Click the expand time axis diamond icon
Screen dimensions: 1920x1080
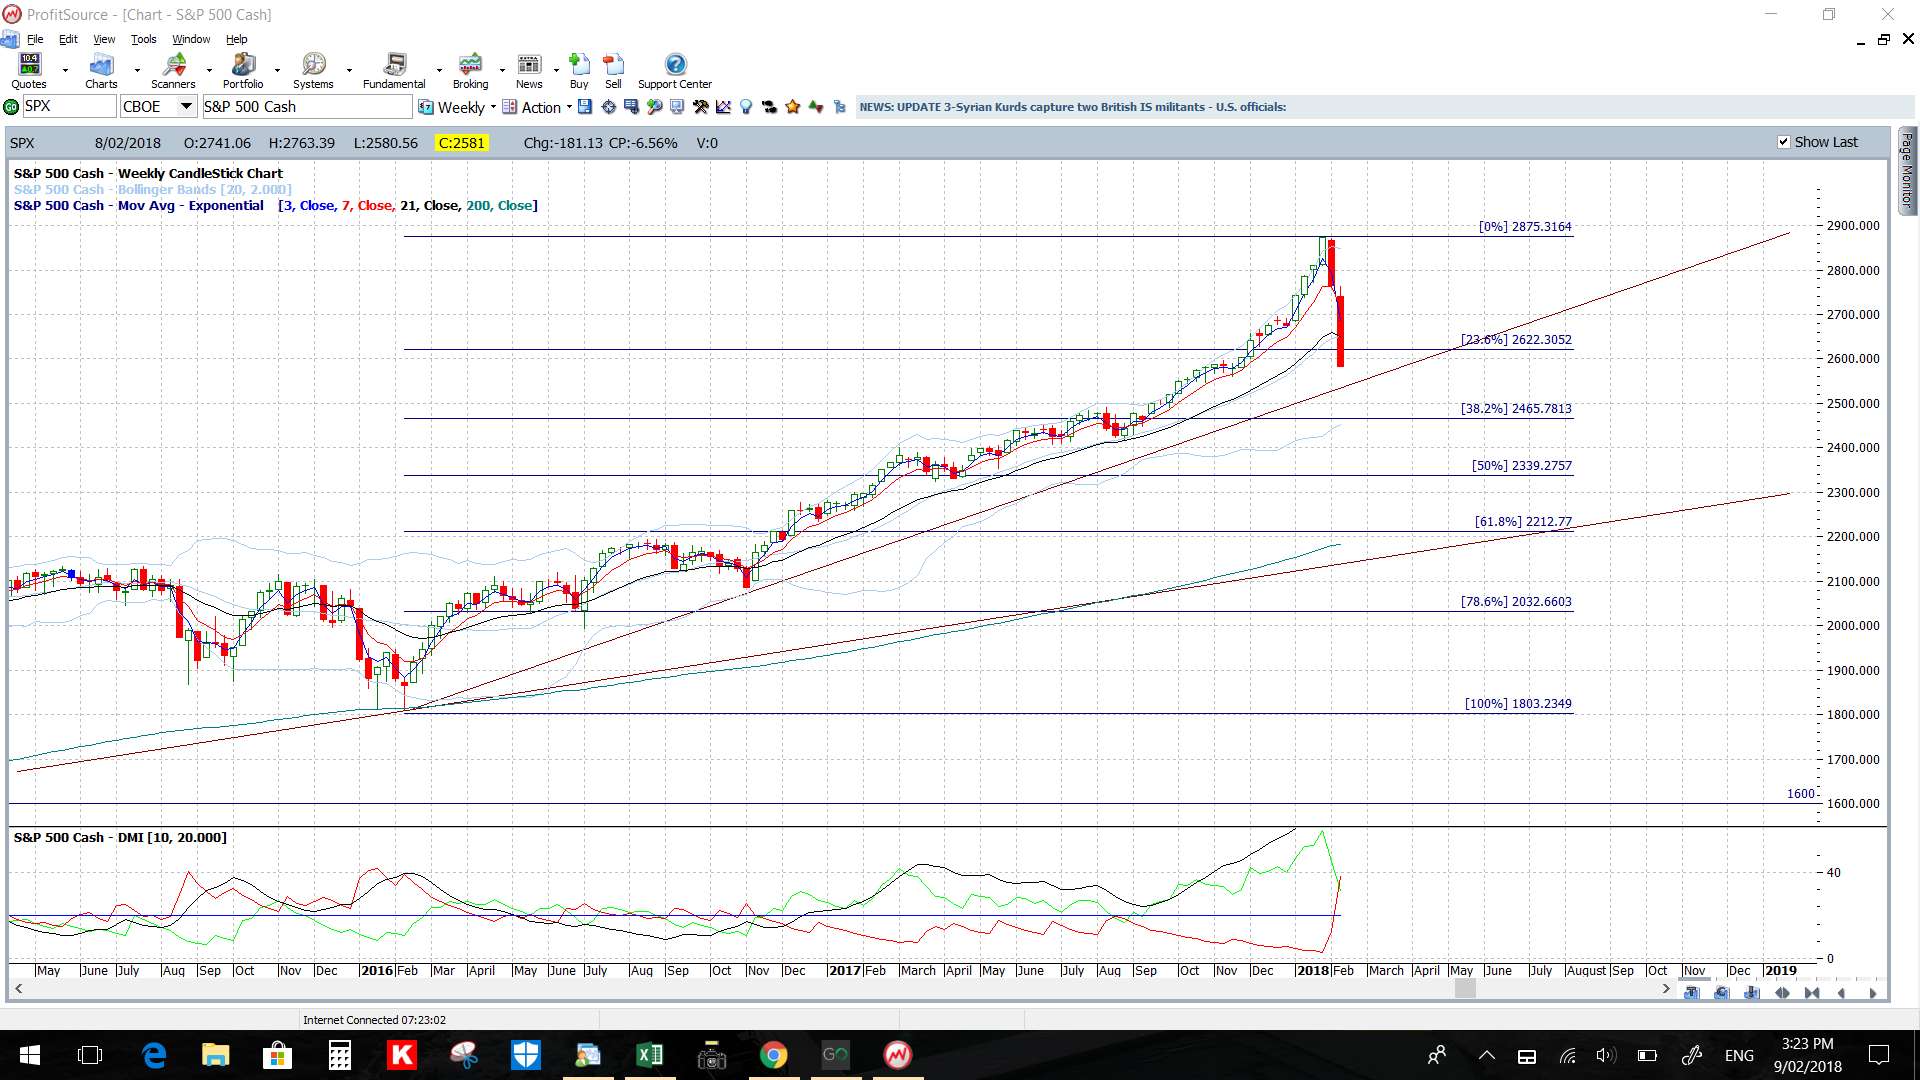click(x=1782, y=993)
